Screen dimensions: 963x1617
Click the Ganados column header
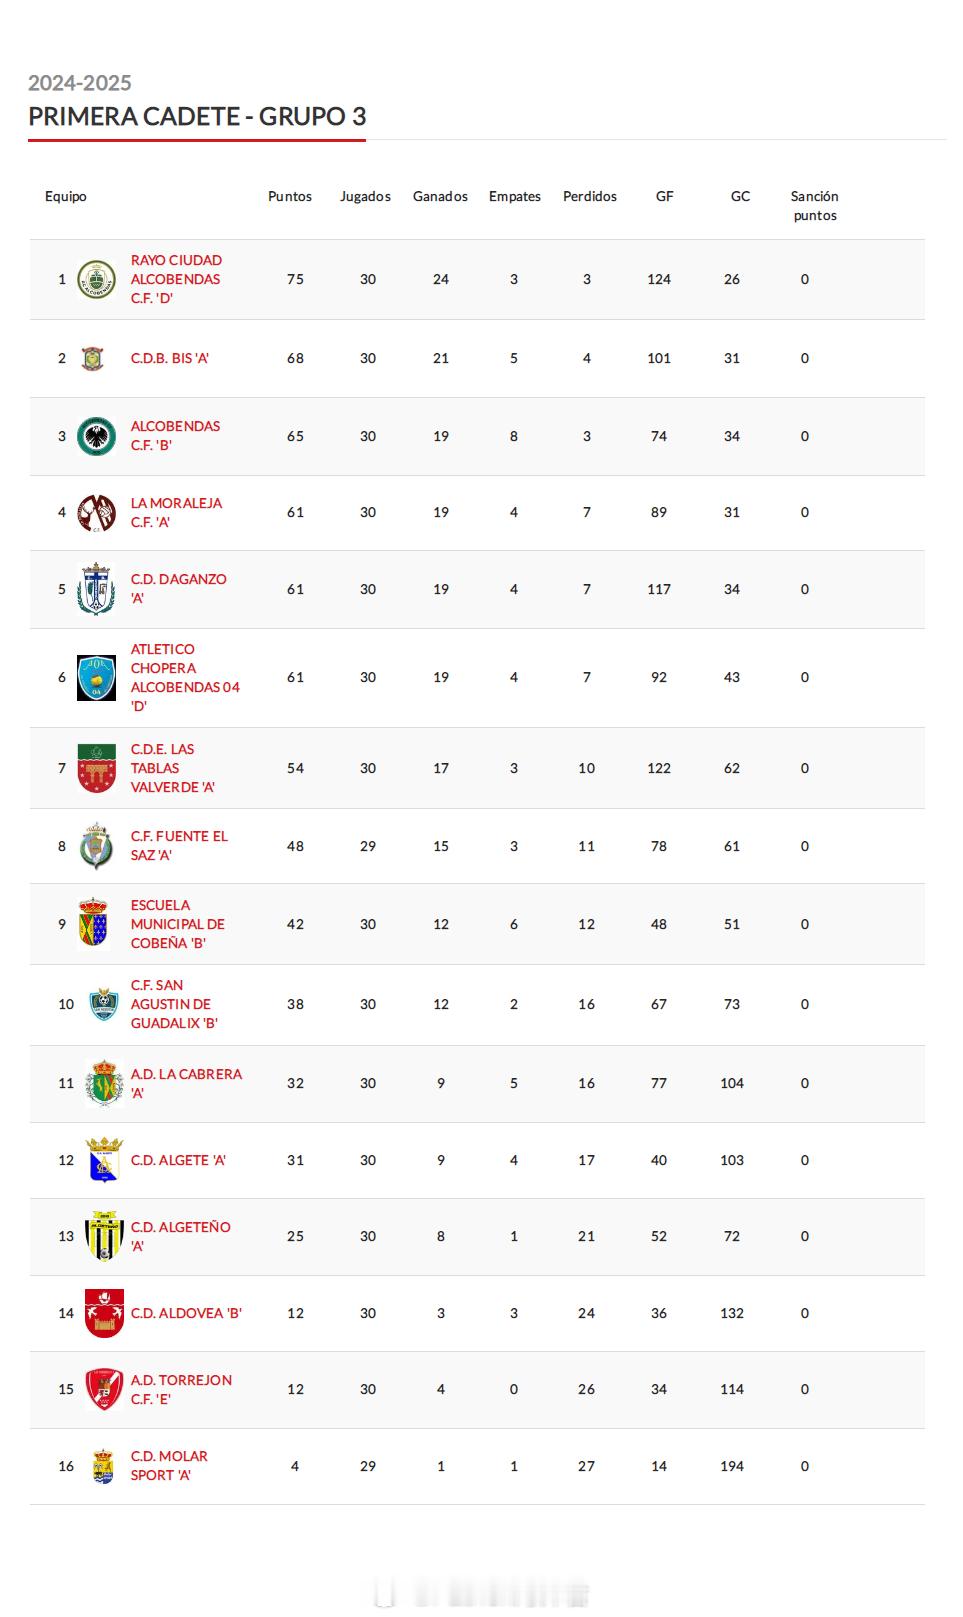pyautogui.click(x=440, y=196)
